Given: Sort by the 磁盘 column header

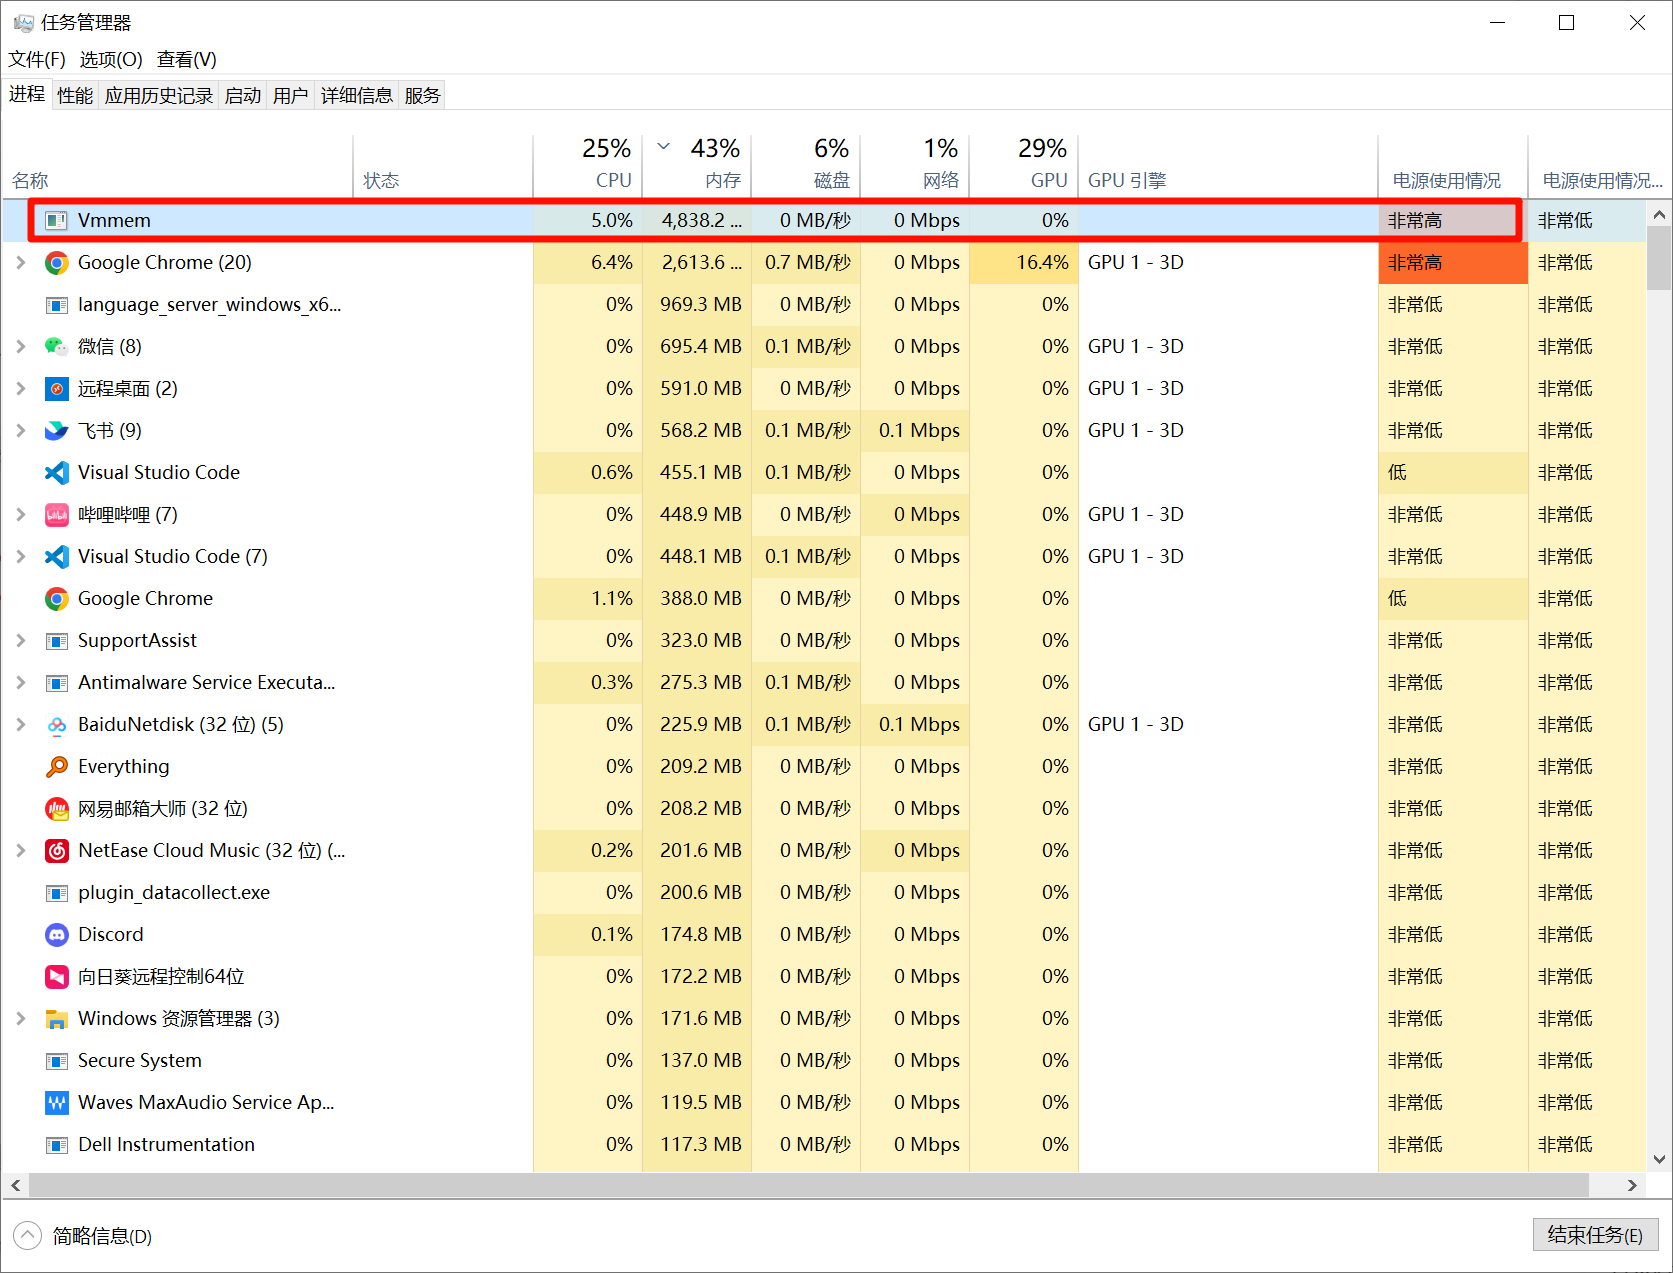Looking at the screenshot, I should pos(806,165).
